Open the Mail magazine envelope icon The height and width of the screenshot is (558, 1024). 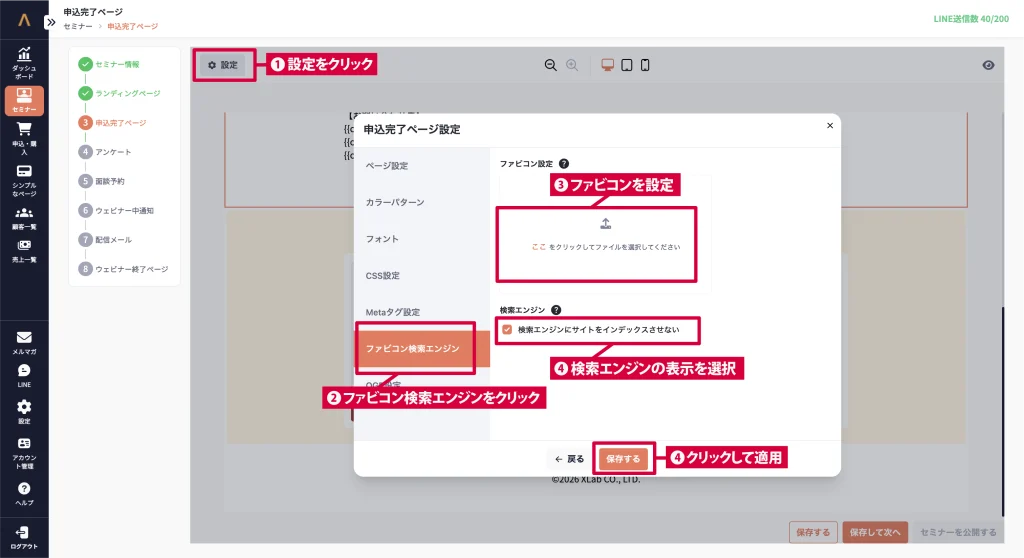tap(24, 342)
